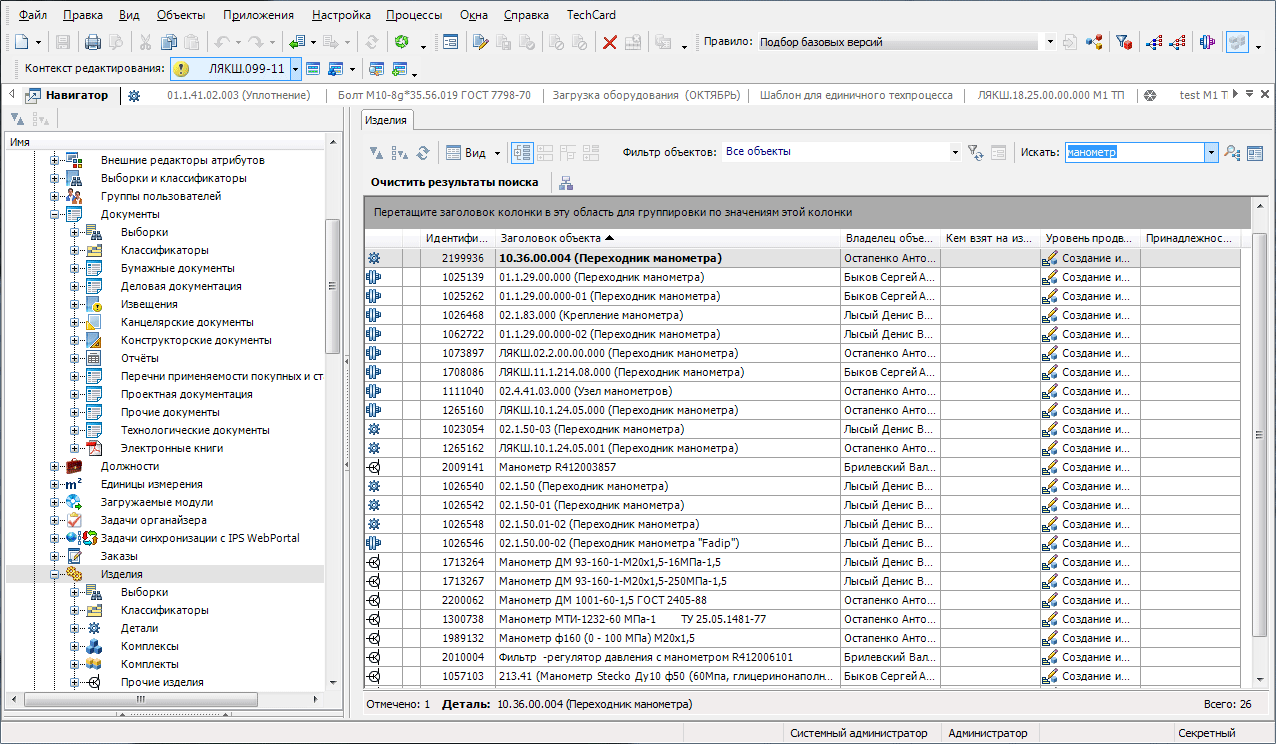The image size is (1276, 744).
Task: Click the results table vertical scrollbar
Action: pos(1260,434)
